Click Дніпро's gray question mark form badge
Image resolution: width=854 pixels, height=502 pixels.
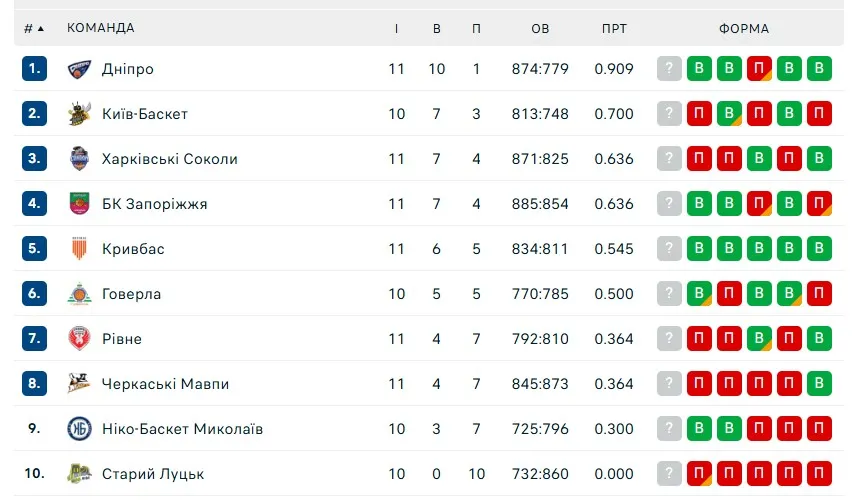(x=669, y=69)
